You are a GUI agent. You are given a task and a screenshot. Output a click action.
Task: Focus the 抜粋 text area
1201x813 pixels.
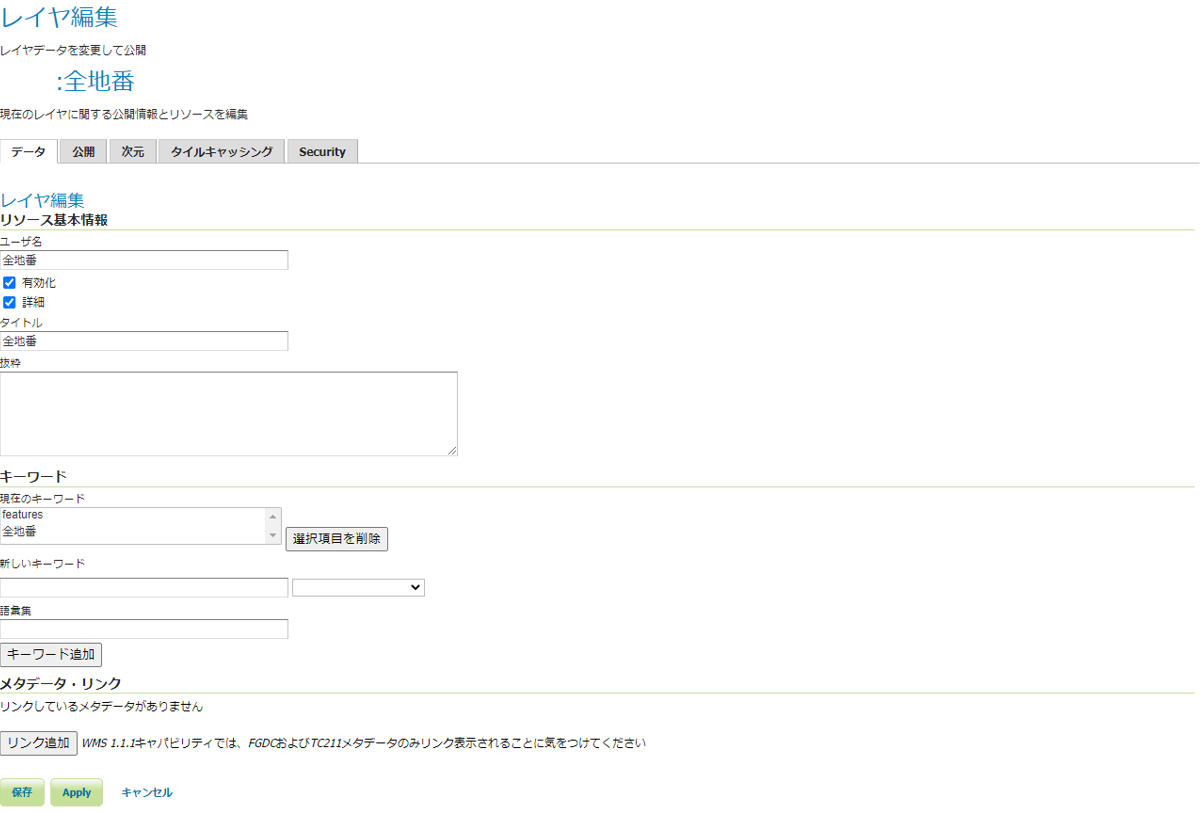click(x=228, y=413)
